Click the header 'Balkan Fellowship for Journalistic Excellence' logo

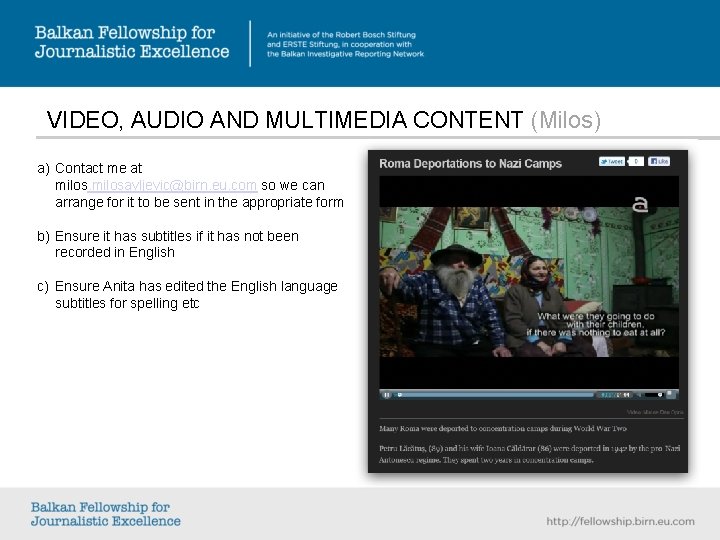(x=132, y=42)
